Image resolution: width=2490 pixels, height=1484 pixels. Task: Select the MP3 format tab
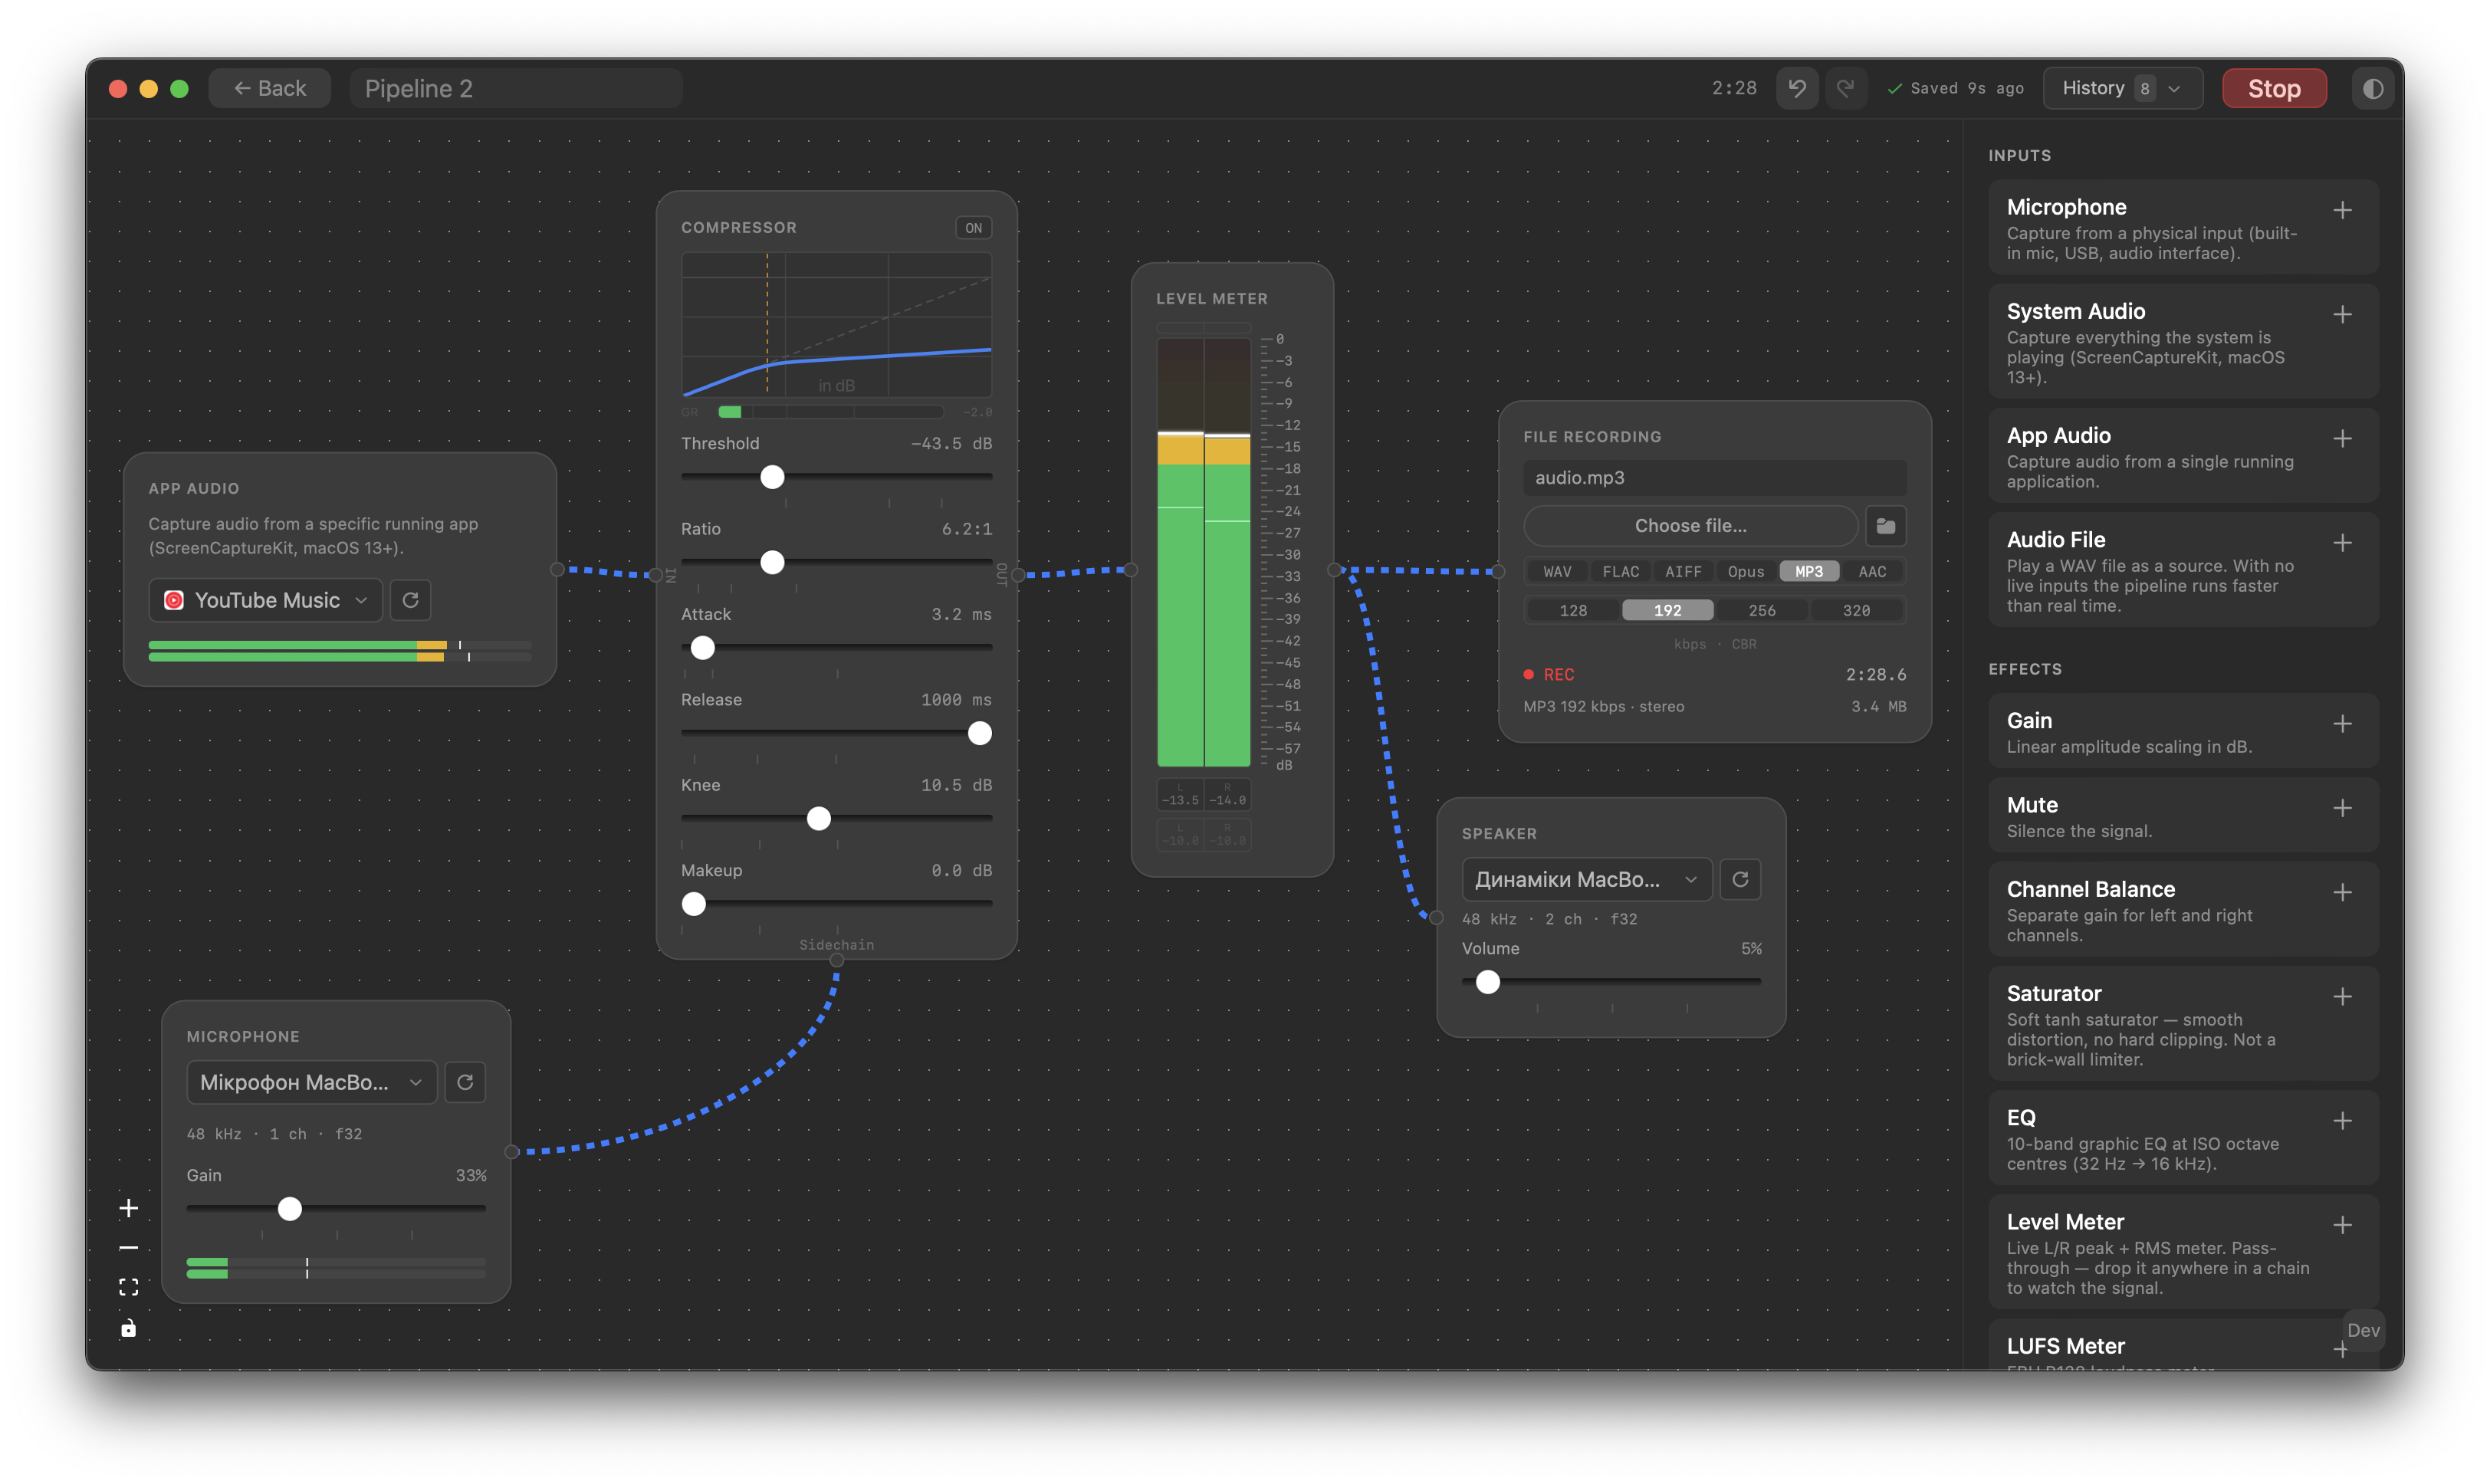point(1808,571)
